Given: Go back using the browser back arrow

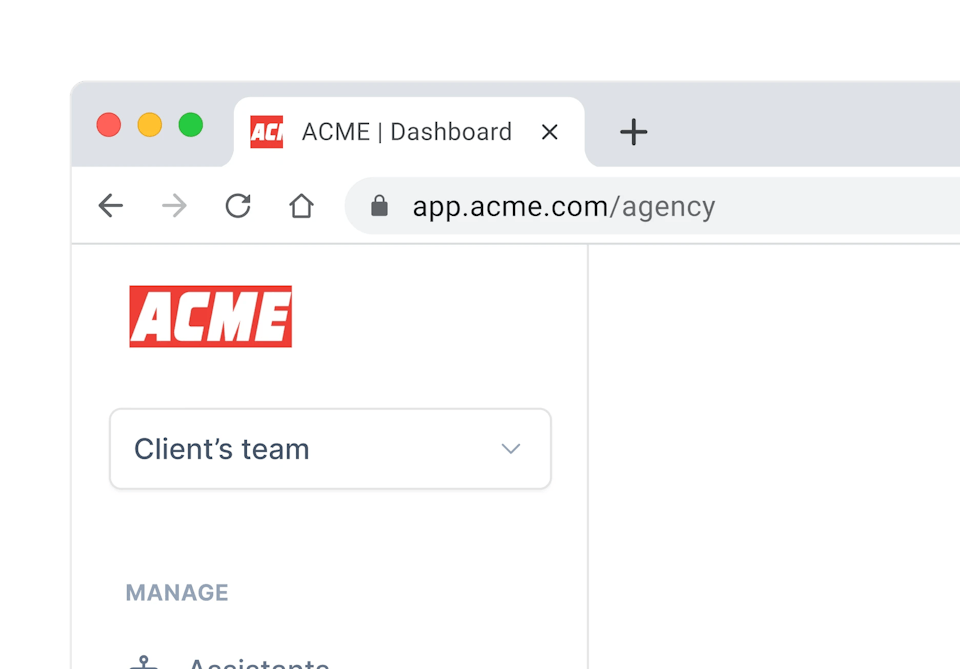Looking at the screenshot, I should (111, 206).
